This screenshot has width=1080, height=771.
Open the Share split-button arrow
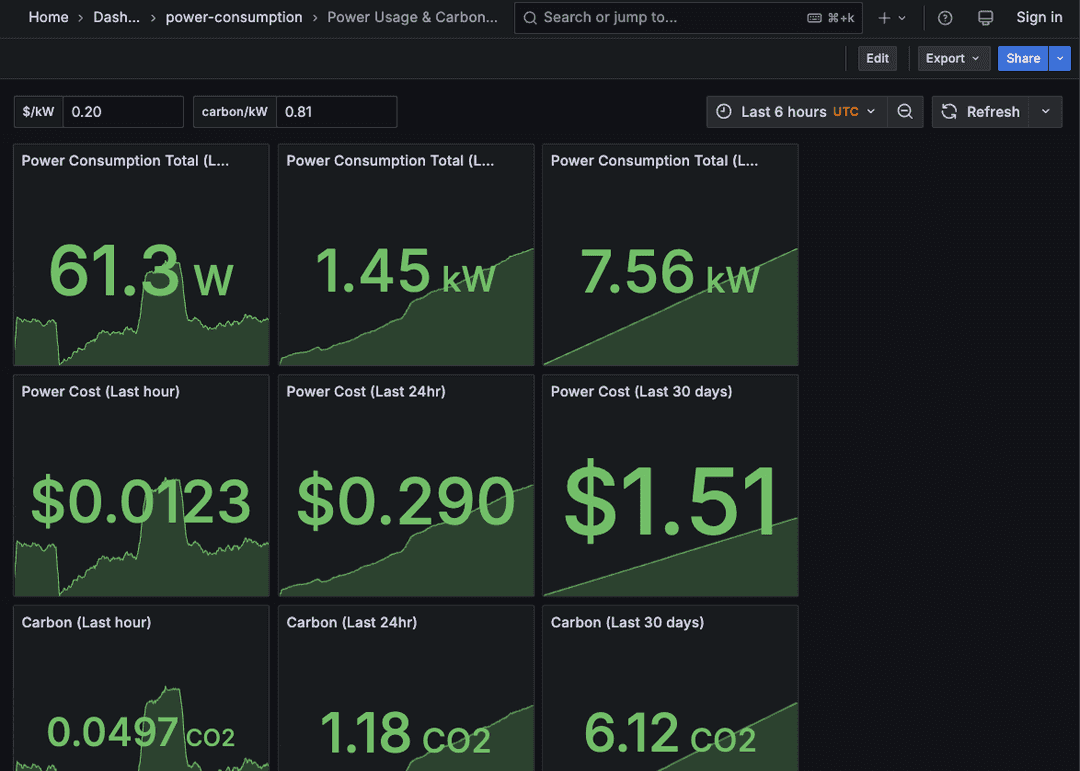point(1060,58)
